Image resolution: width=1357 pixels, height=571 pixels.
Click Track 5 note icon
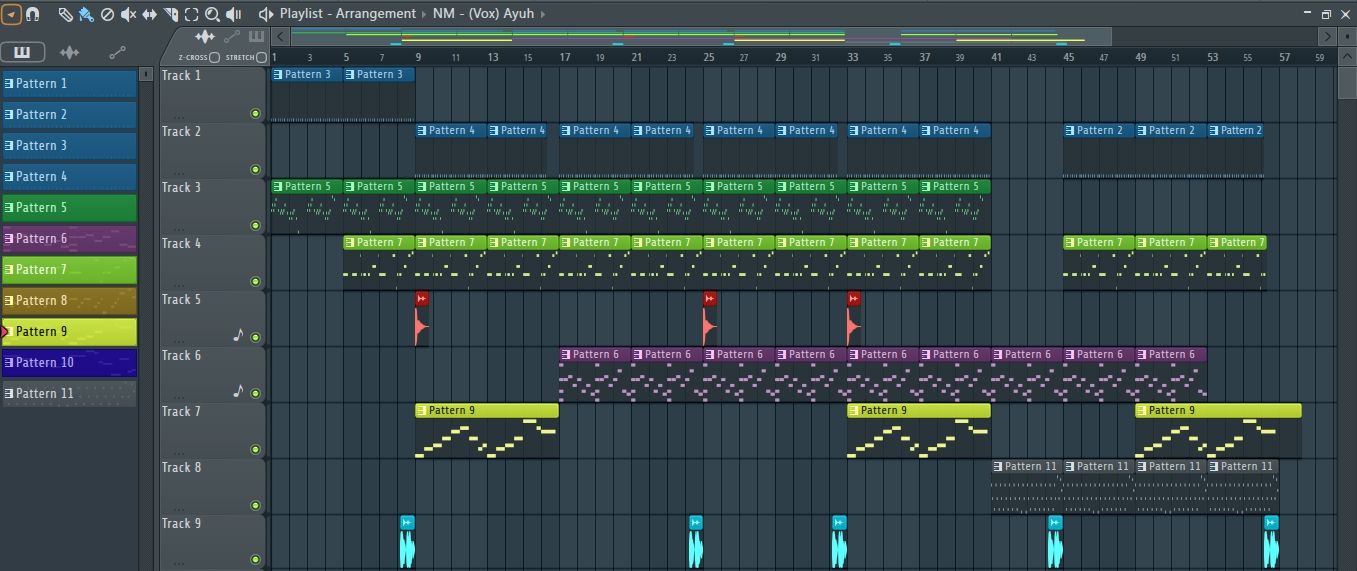pyautogui.click(x=238, y=336)
